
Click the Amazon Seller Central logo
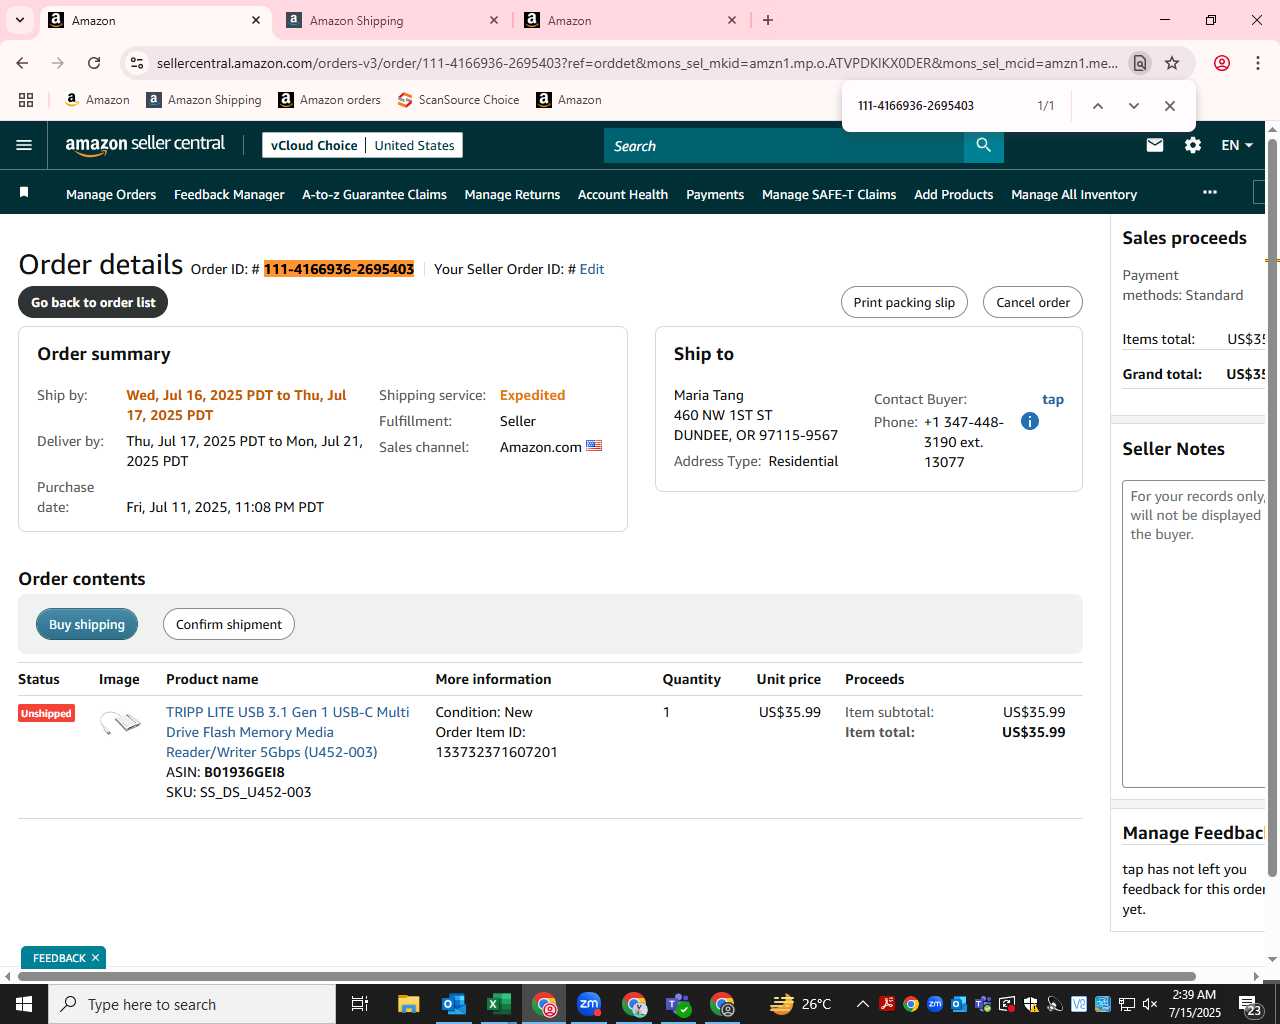[x=145, y=145]
